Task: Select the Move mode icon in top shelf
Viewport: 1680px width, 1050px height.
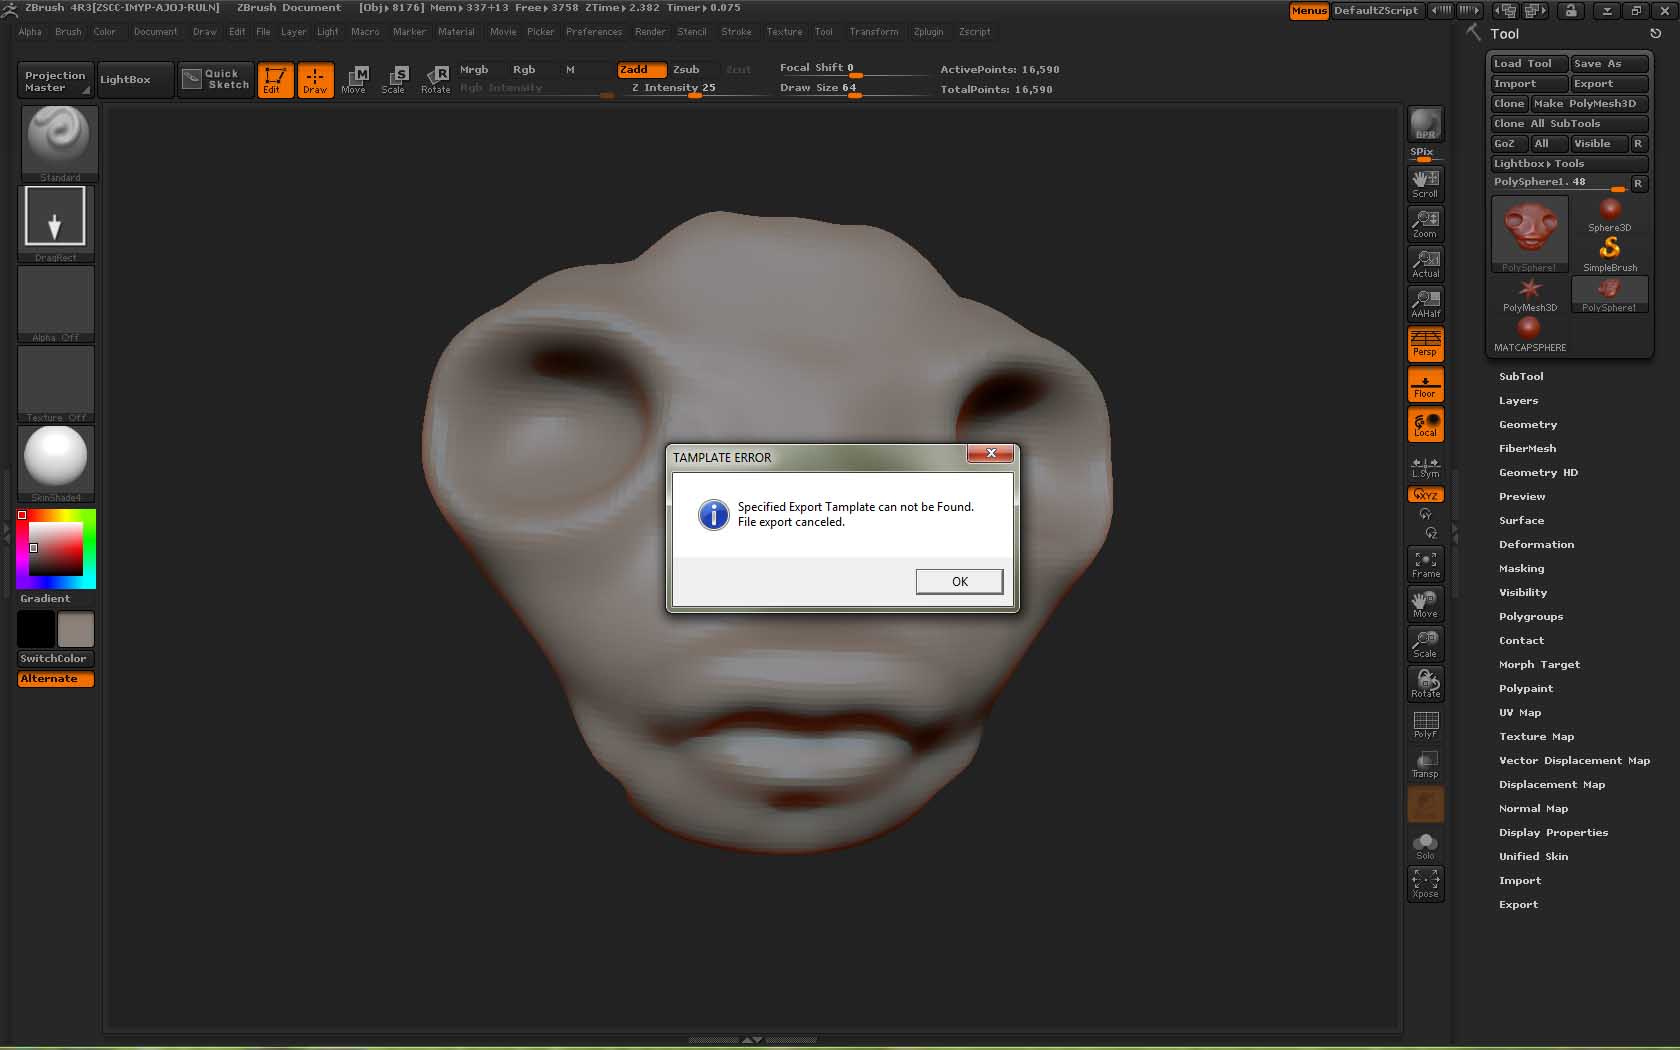Action: coord(354,80)
